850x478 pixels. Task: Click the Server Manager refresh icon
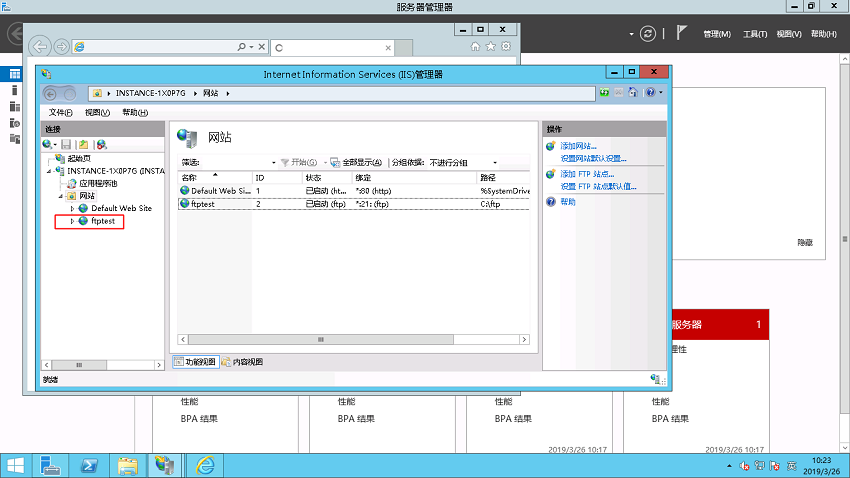coord(648,34)
